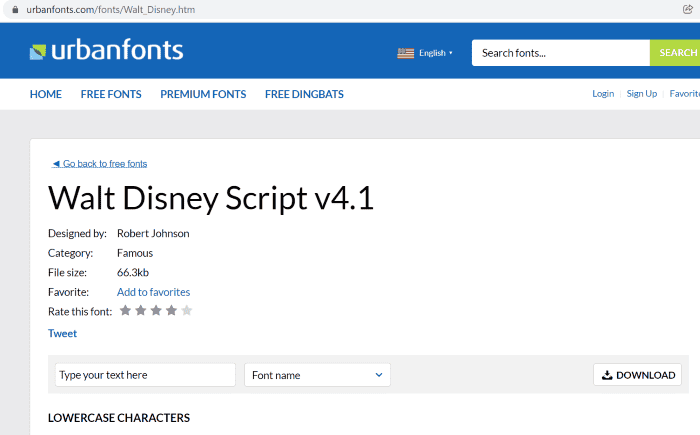The image size is (700, 435).
Task: Open FREE DINGBATS menu
Action: 304,94
